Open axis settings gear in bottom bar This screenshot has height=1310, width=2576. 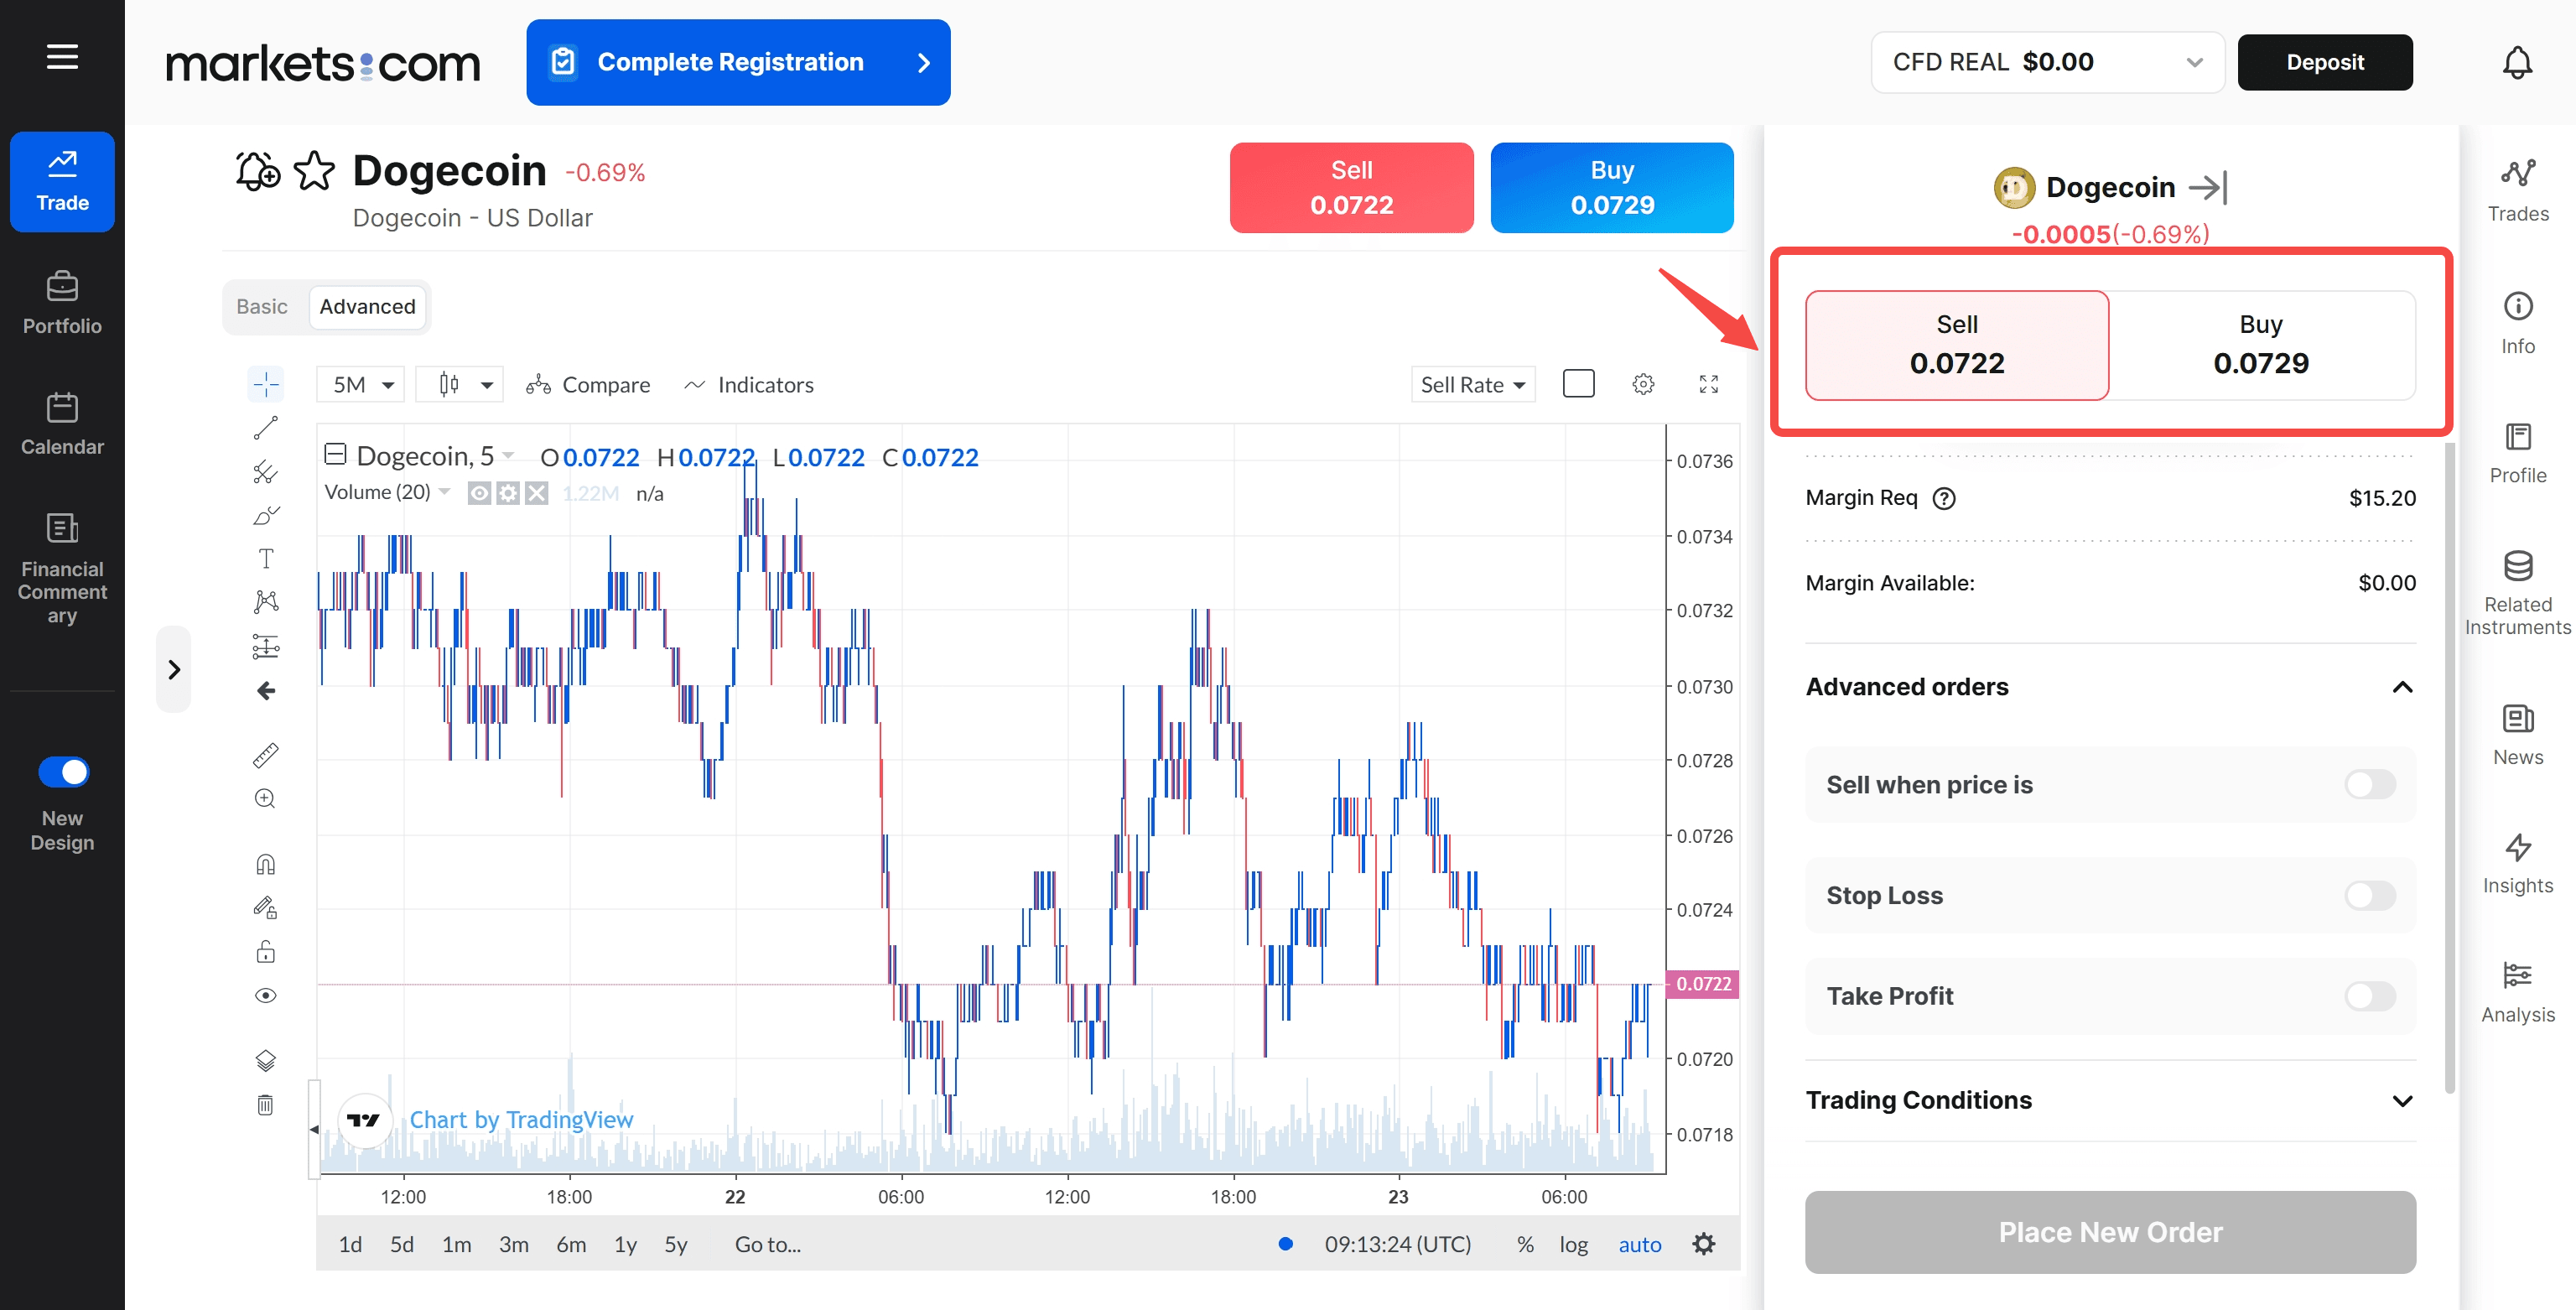click(x=1704, y=1244)
